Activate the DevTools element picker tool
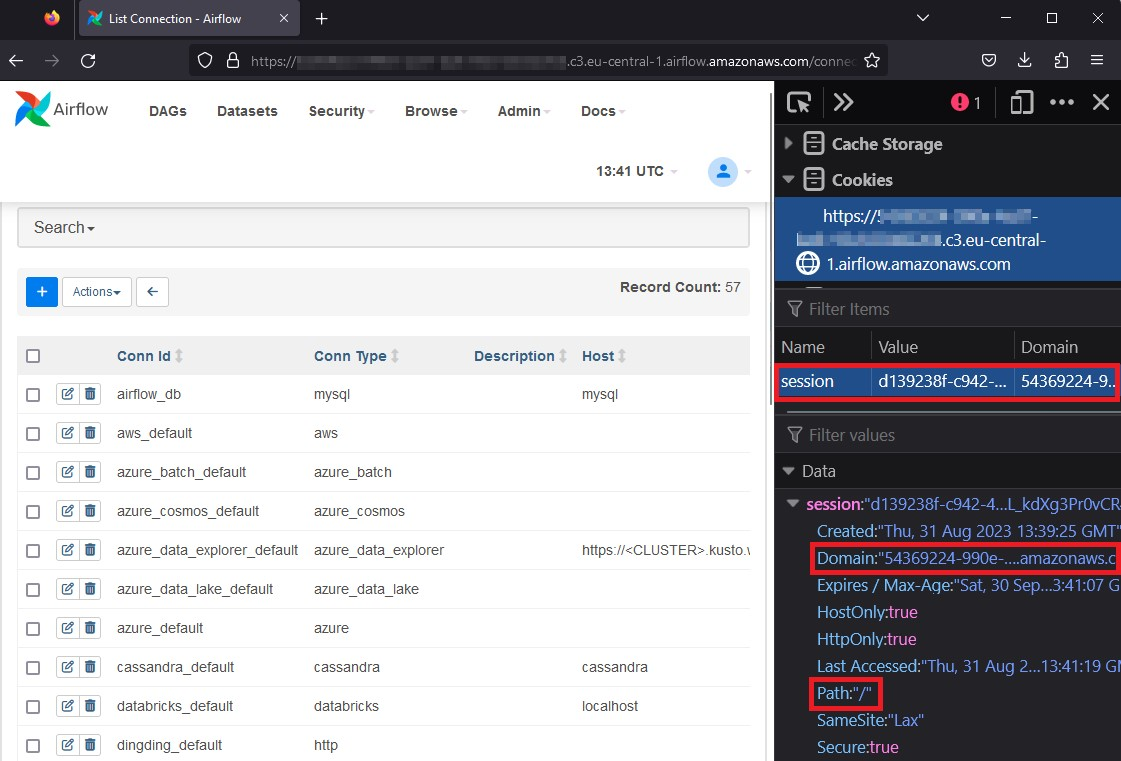1121x761 pixels. [x=797, y=101]
